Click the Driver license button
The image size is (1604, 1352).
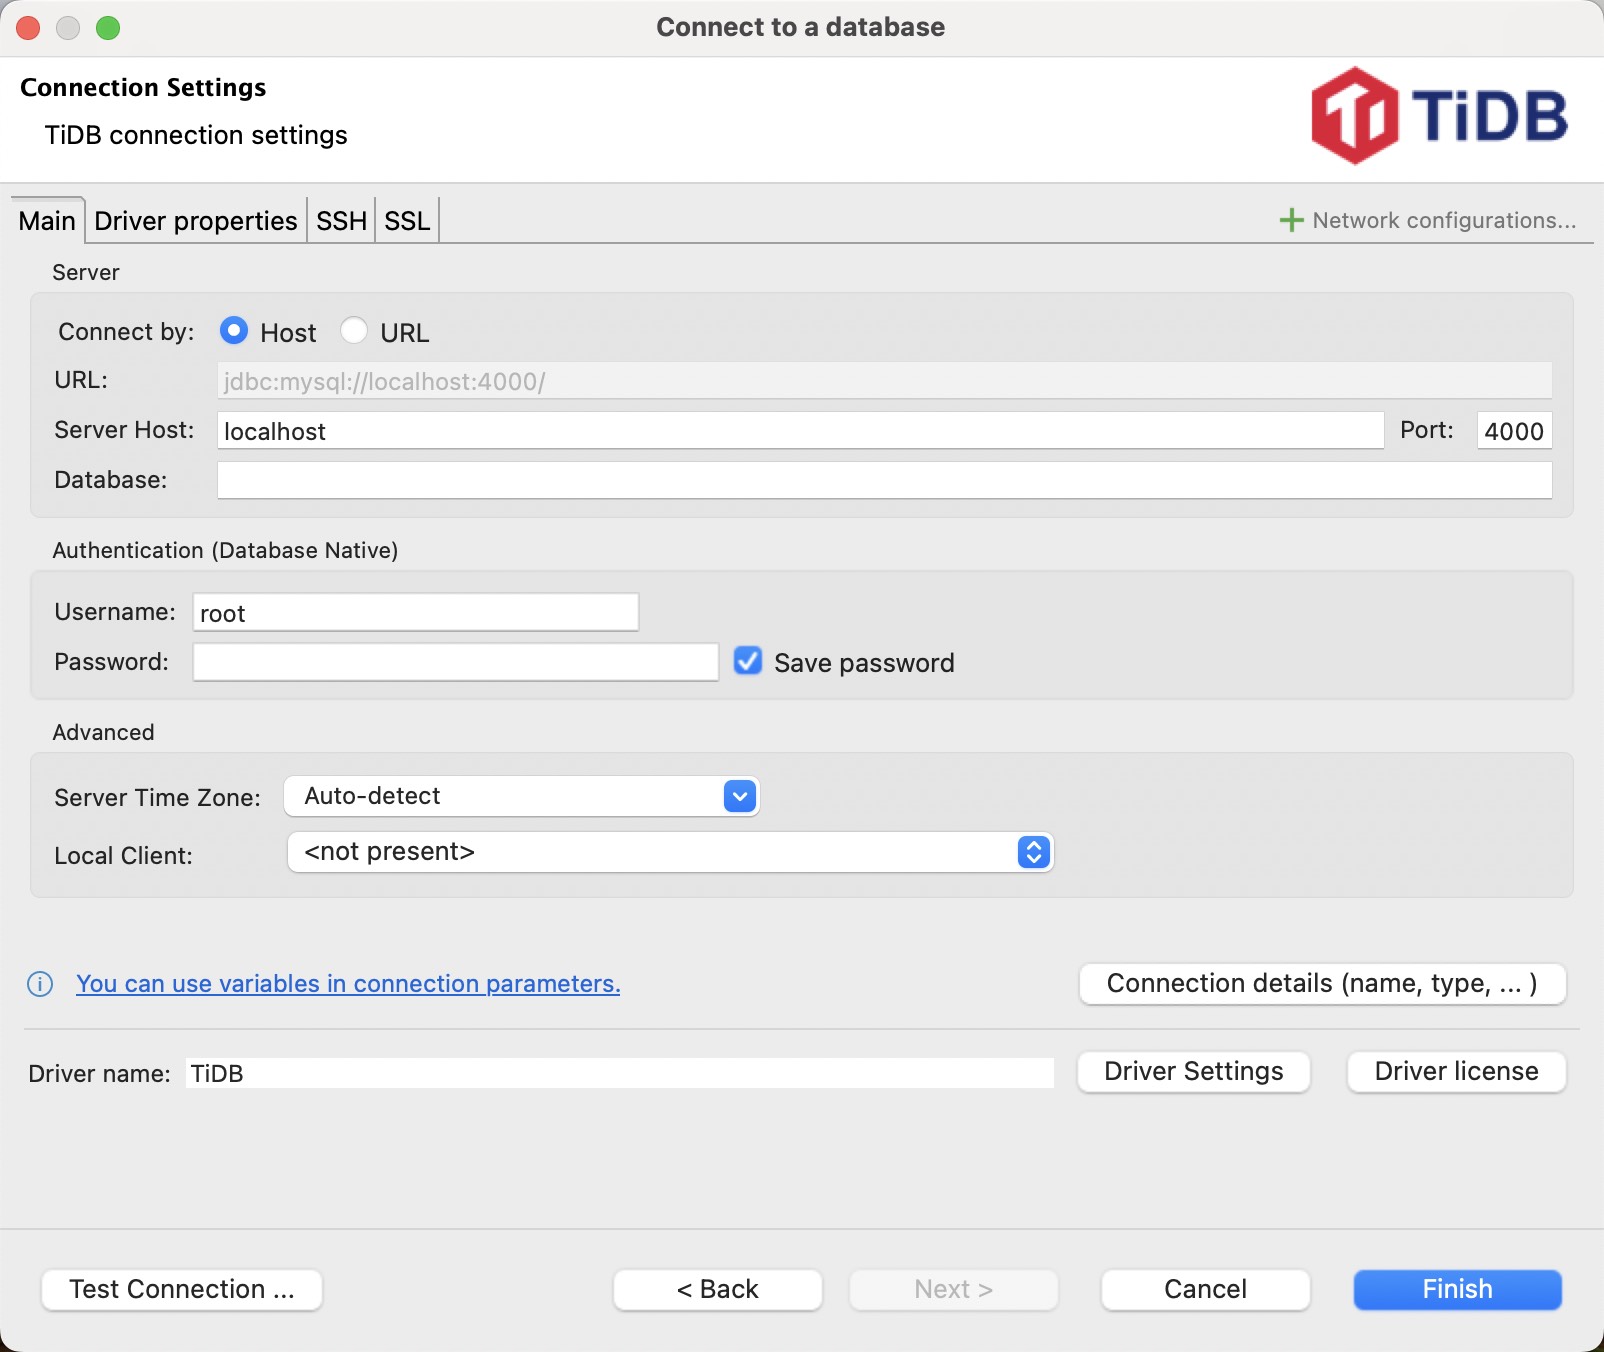point(1456,1072)
